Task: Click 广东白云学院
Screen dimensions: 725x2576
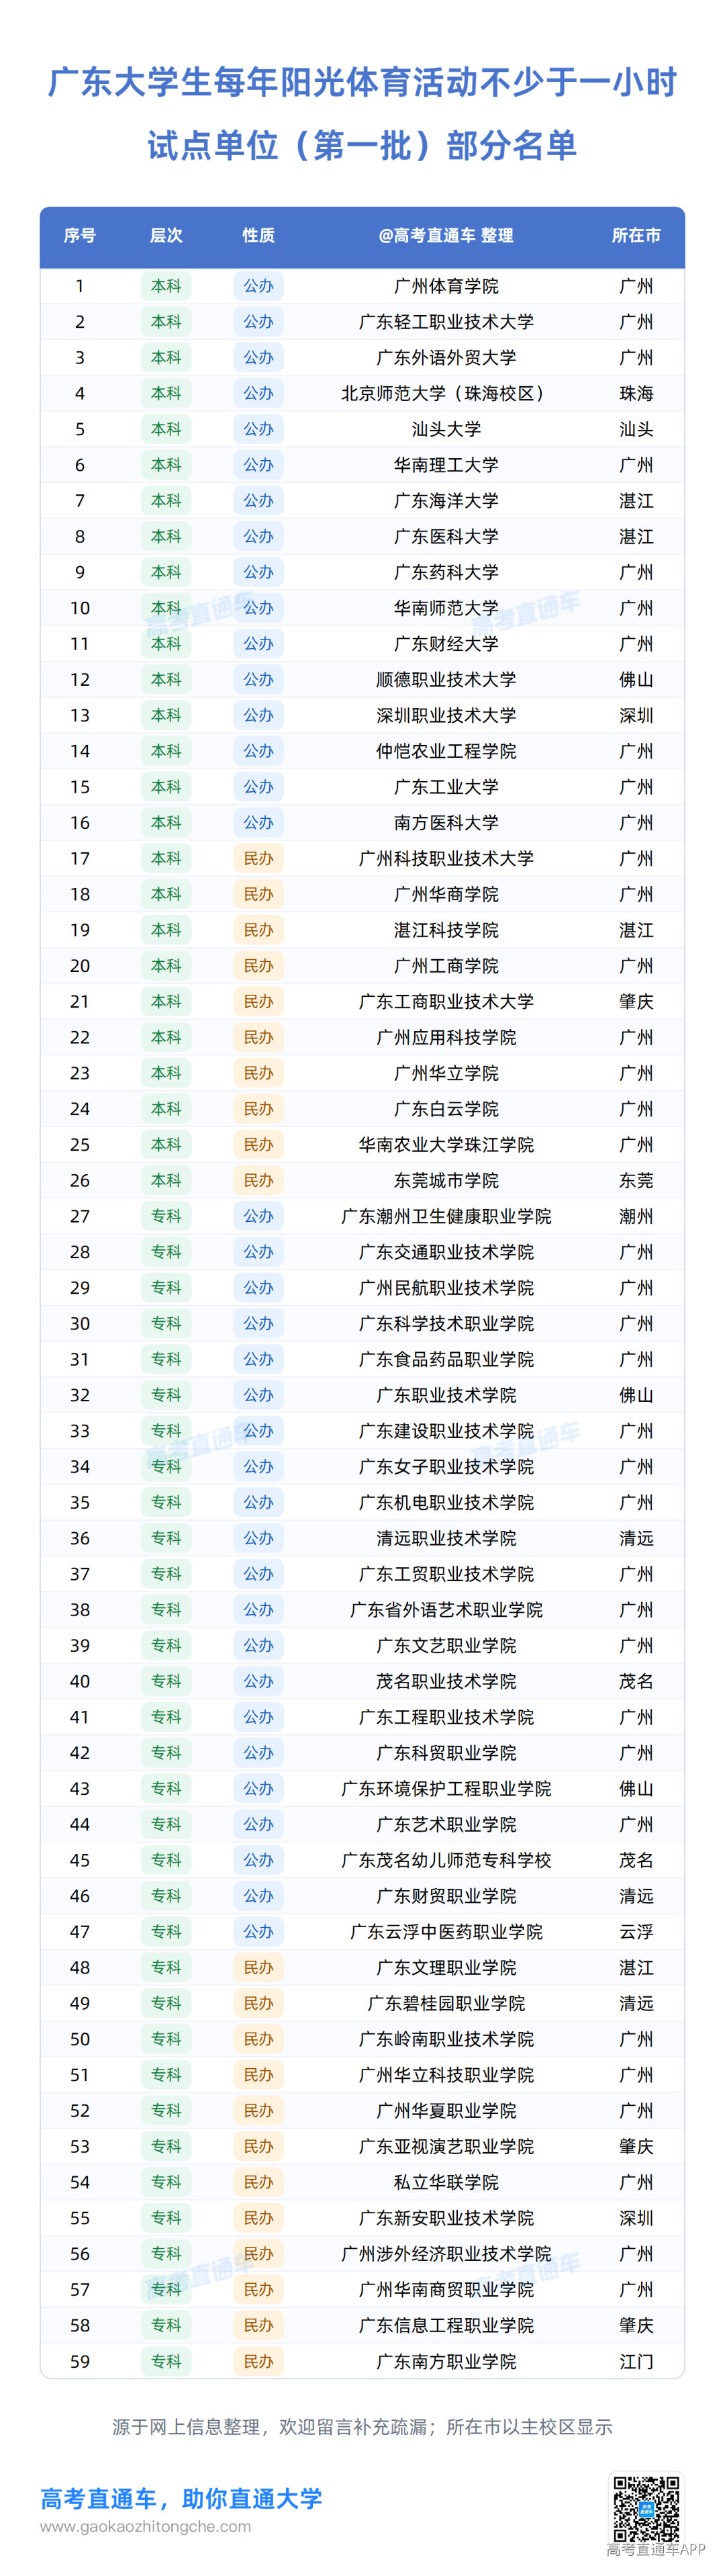Action: click(x=446, y=1109)
